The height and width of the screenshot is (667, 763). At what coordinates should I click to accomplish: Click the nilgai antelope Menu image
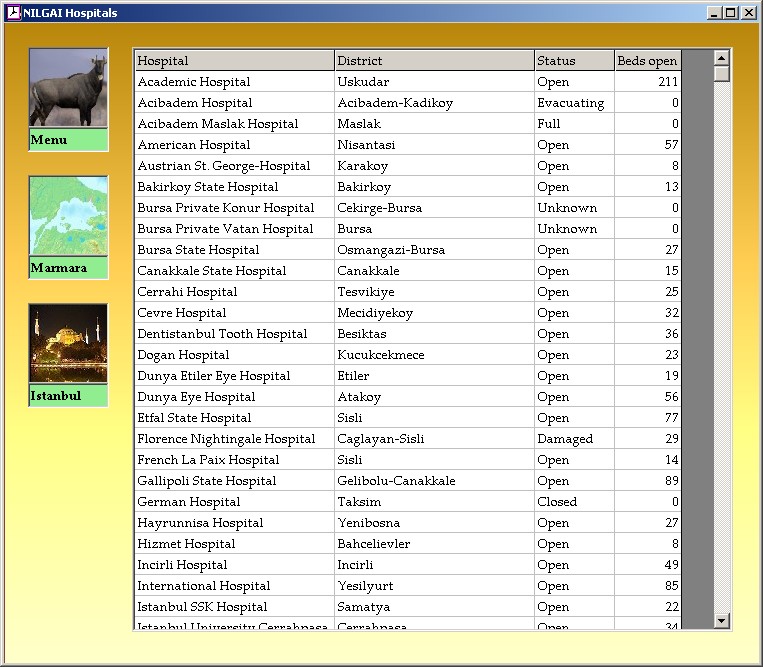pos(68,89)
